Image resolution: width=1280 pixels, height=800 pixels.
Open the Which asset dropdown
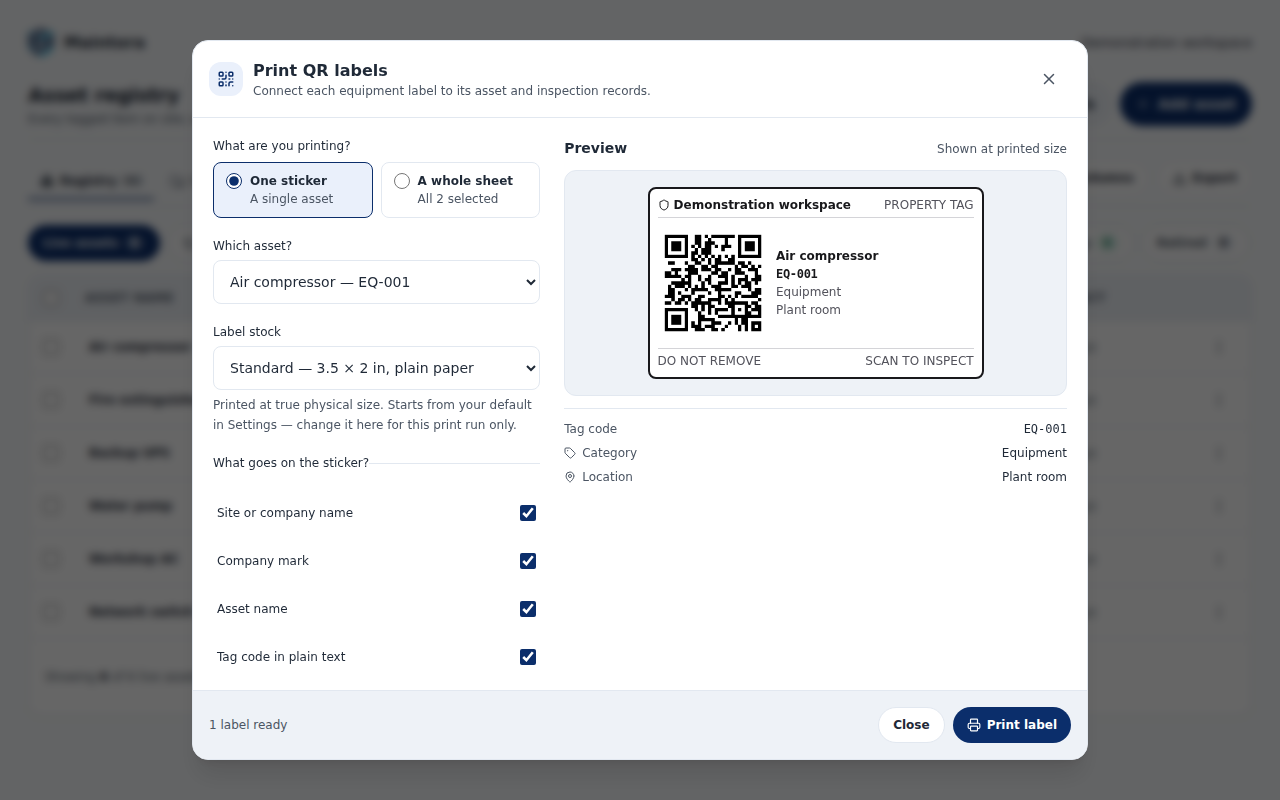point(376,282)
